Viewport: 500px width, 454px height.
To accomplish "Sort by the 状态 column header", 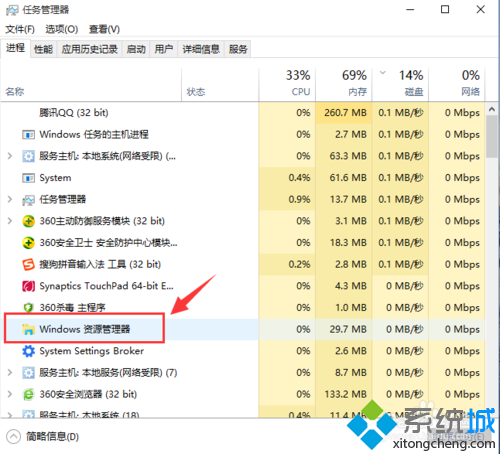I will coord(220,85).
